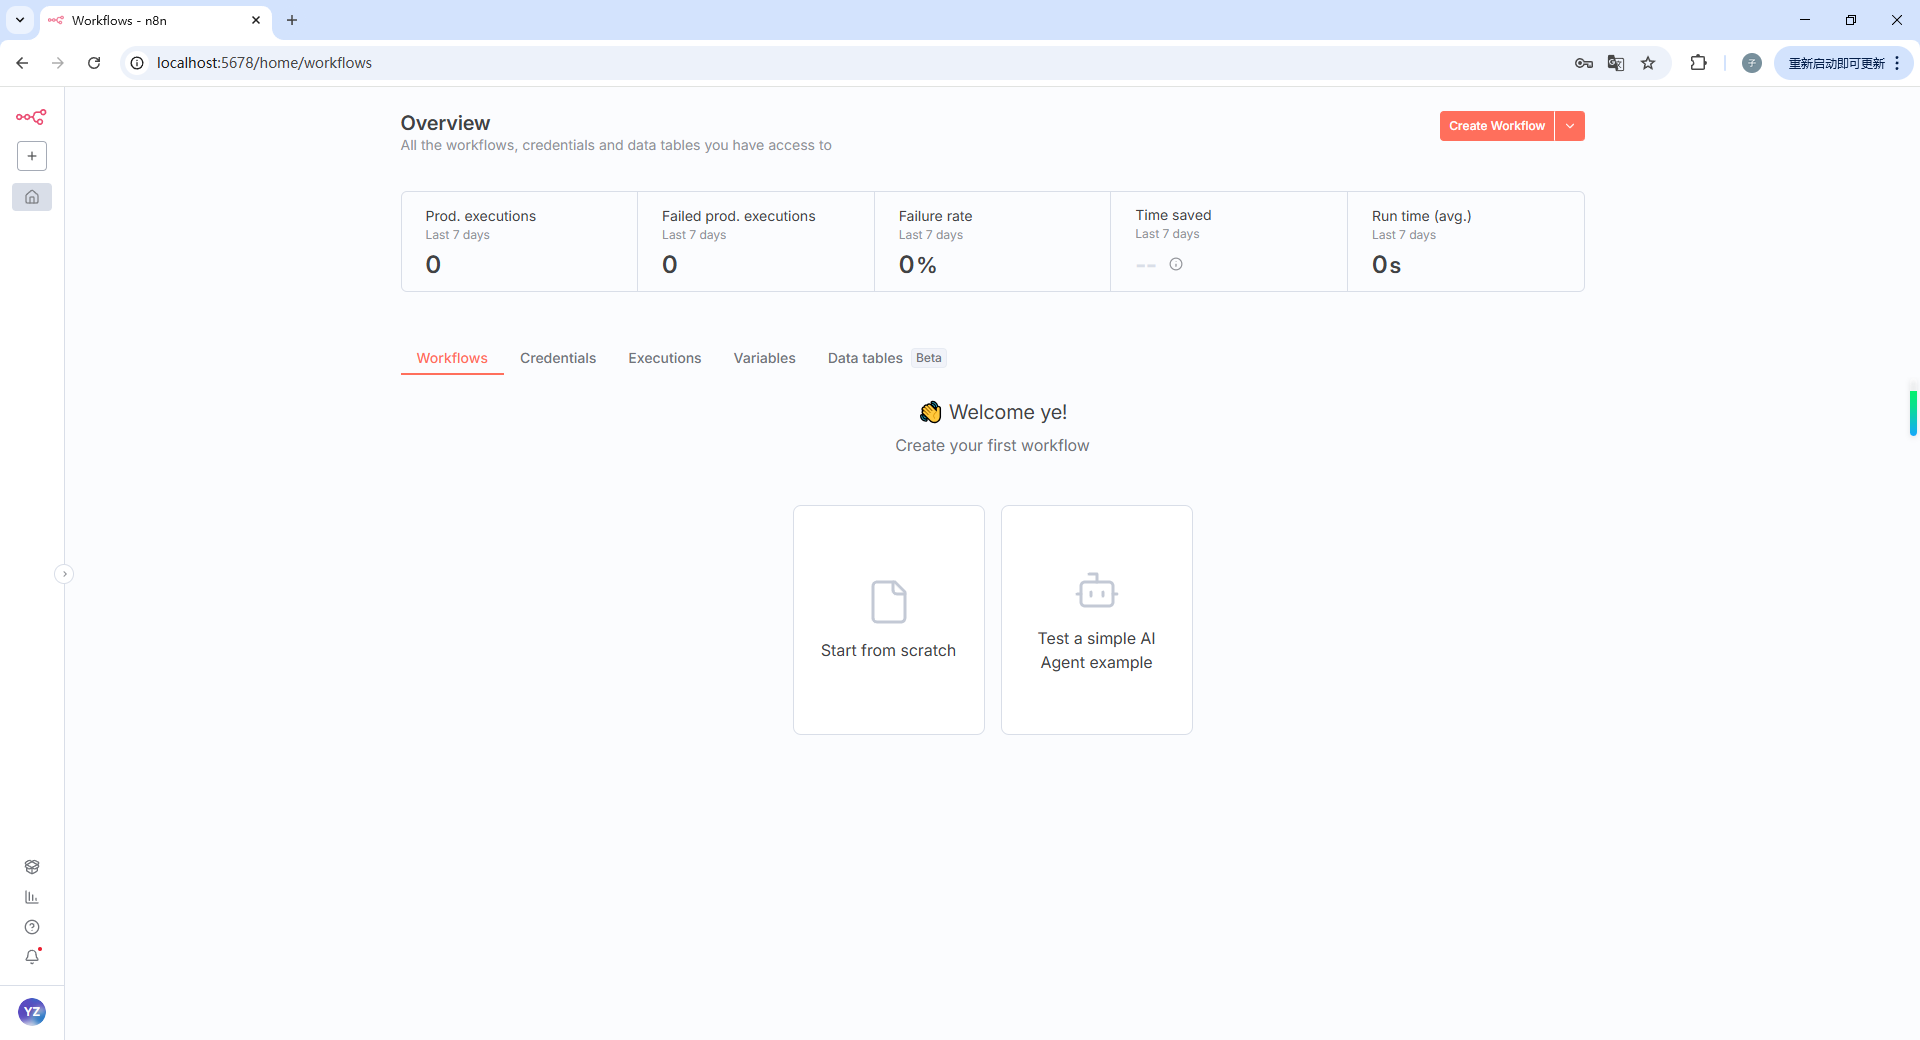
Task: Open the Prod. executions stat card
Action: pos(519,242)
